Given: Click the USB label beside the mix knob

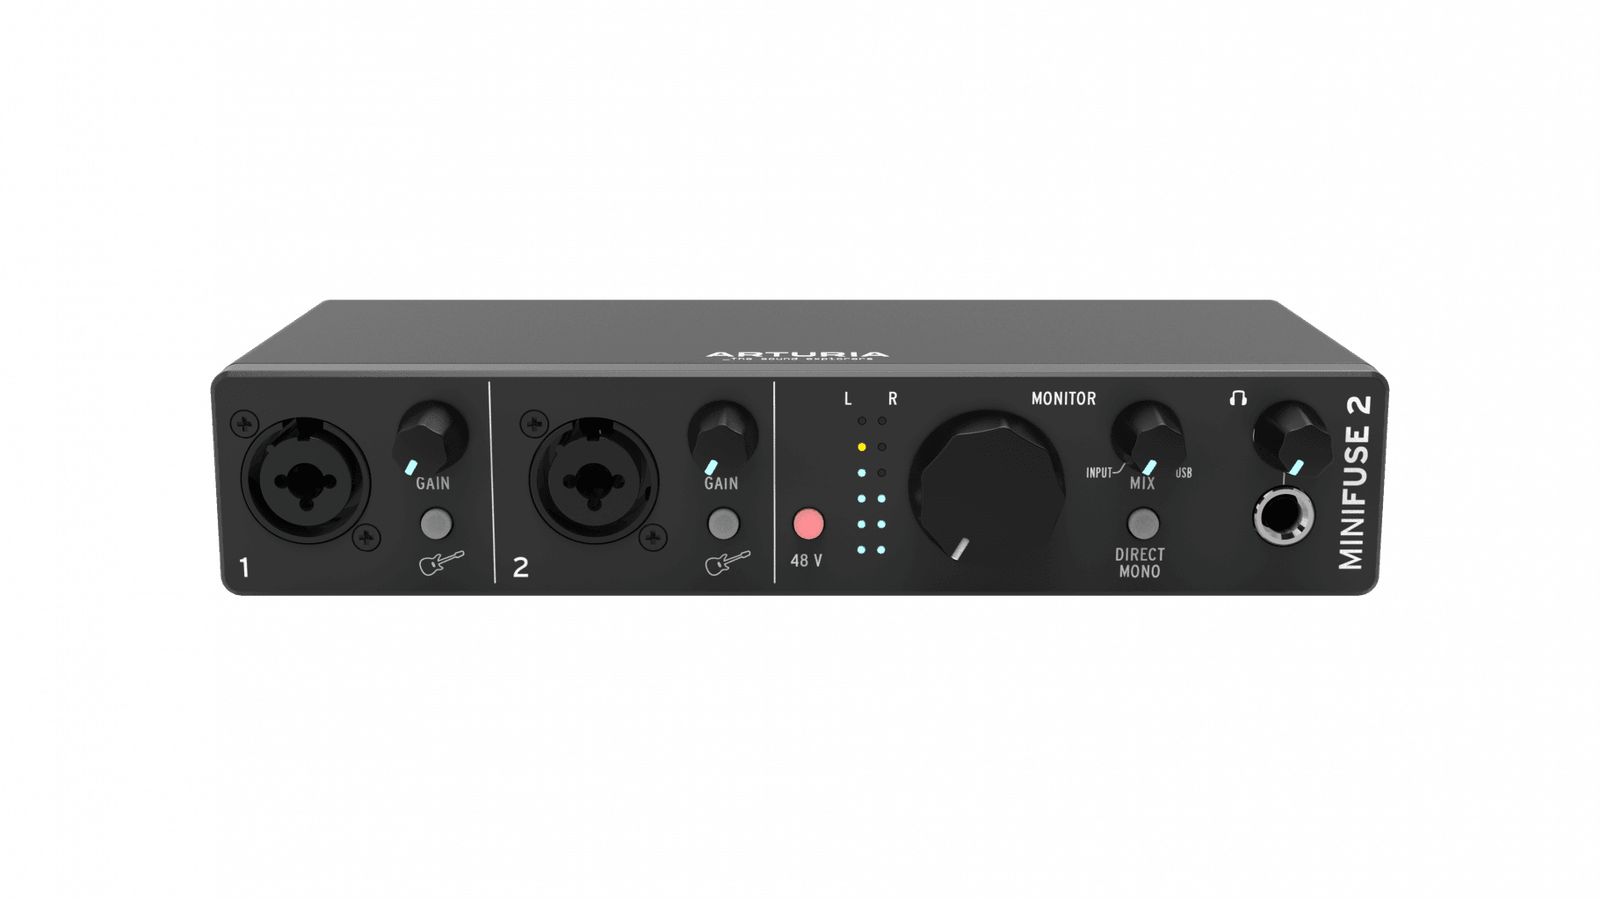Looking at the screenshot, I should (1184, 473).
